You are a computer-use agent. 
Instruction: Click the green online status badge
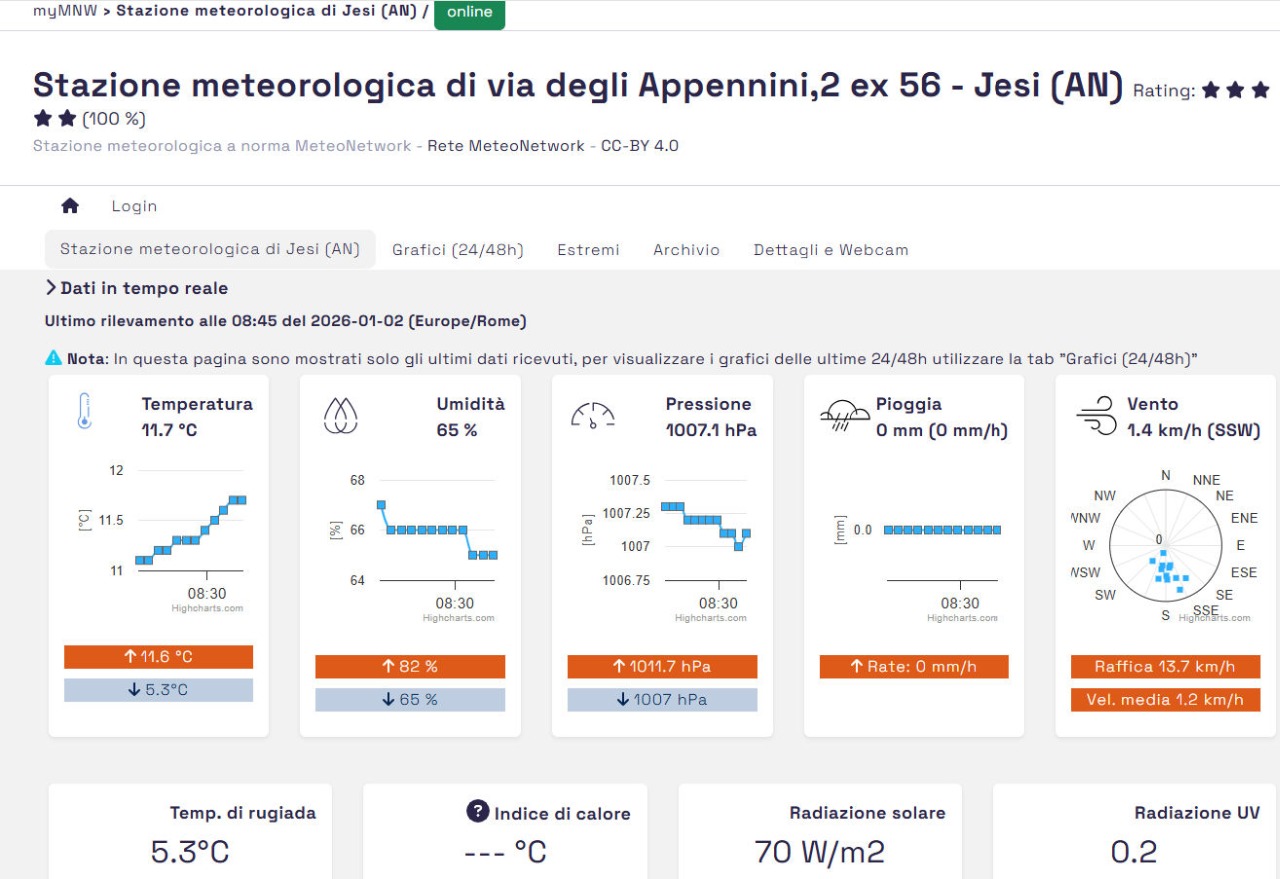469,13
